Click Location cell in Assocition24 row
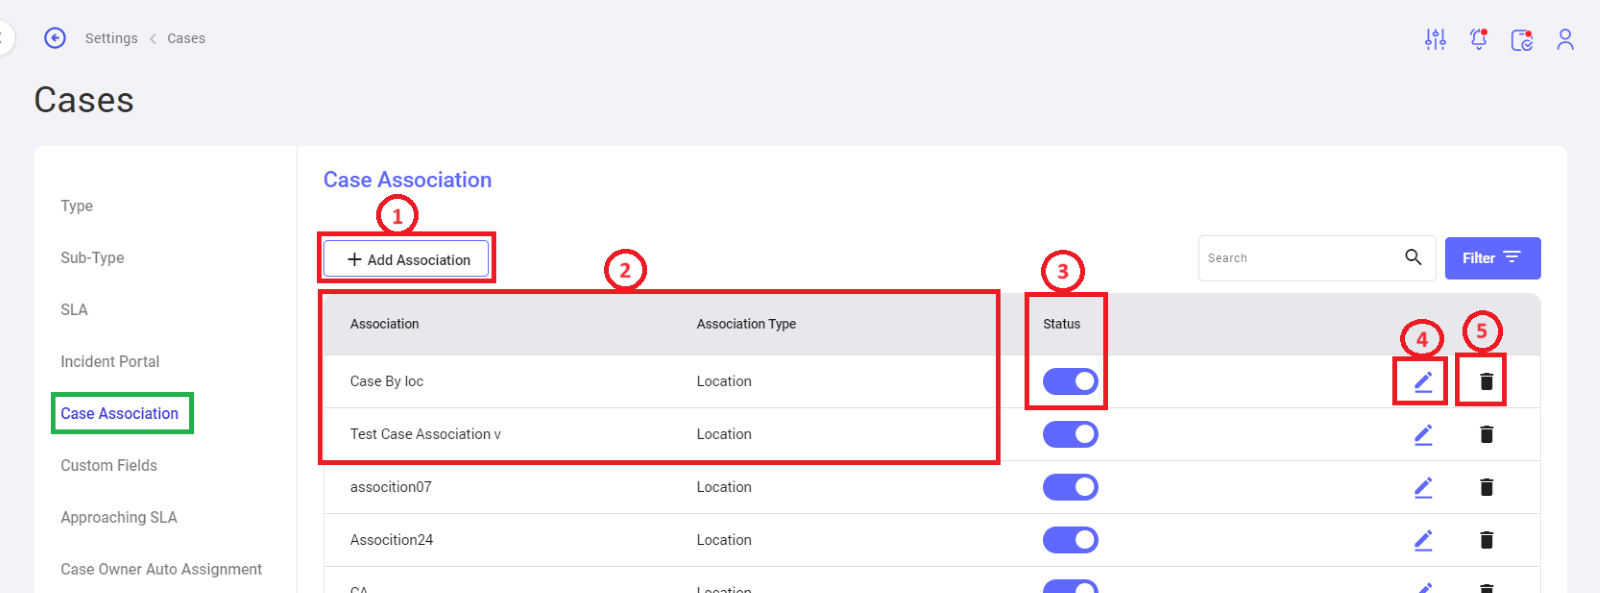Image resolution: width=1600 pixels, height=593 pixels. pos(724,540)
